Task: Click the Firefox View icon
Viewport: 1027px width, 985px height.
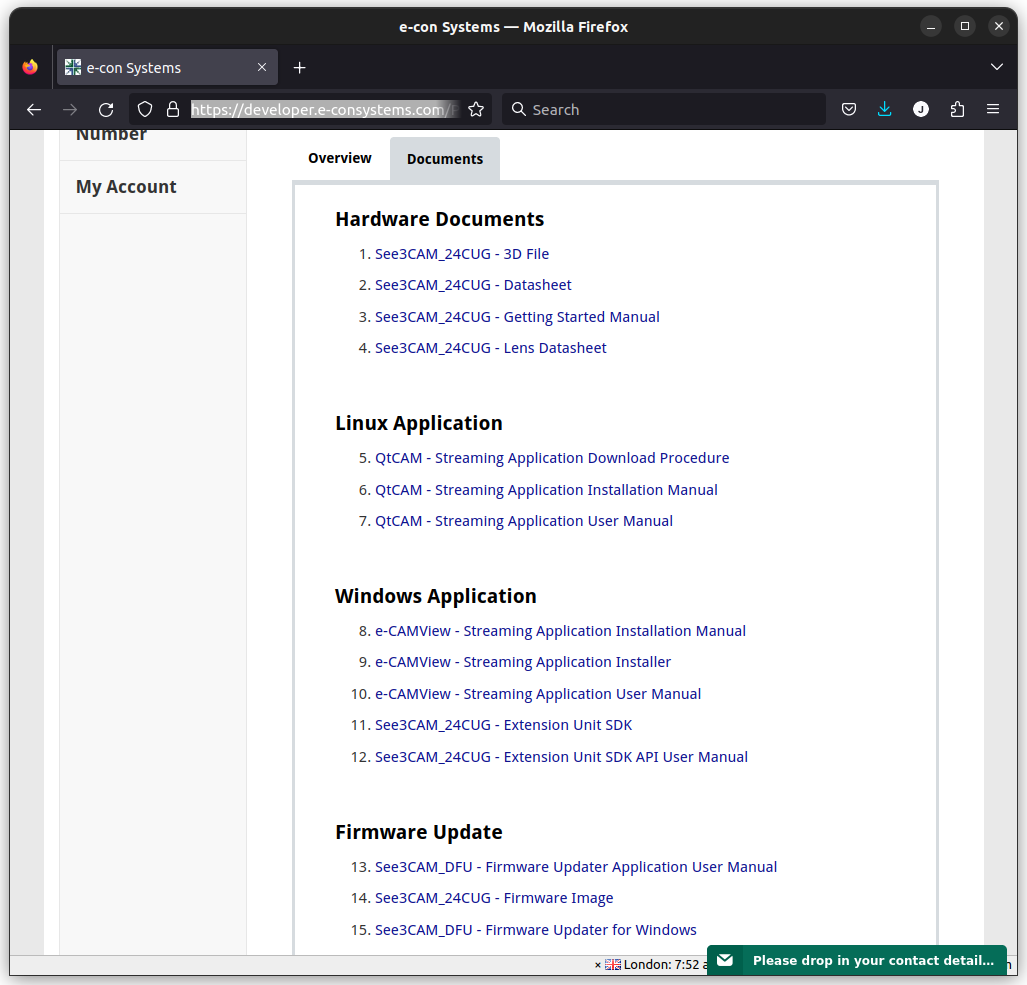Action: click(x=30, y=67)
